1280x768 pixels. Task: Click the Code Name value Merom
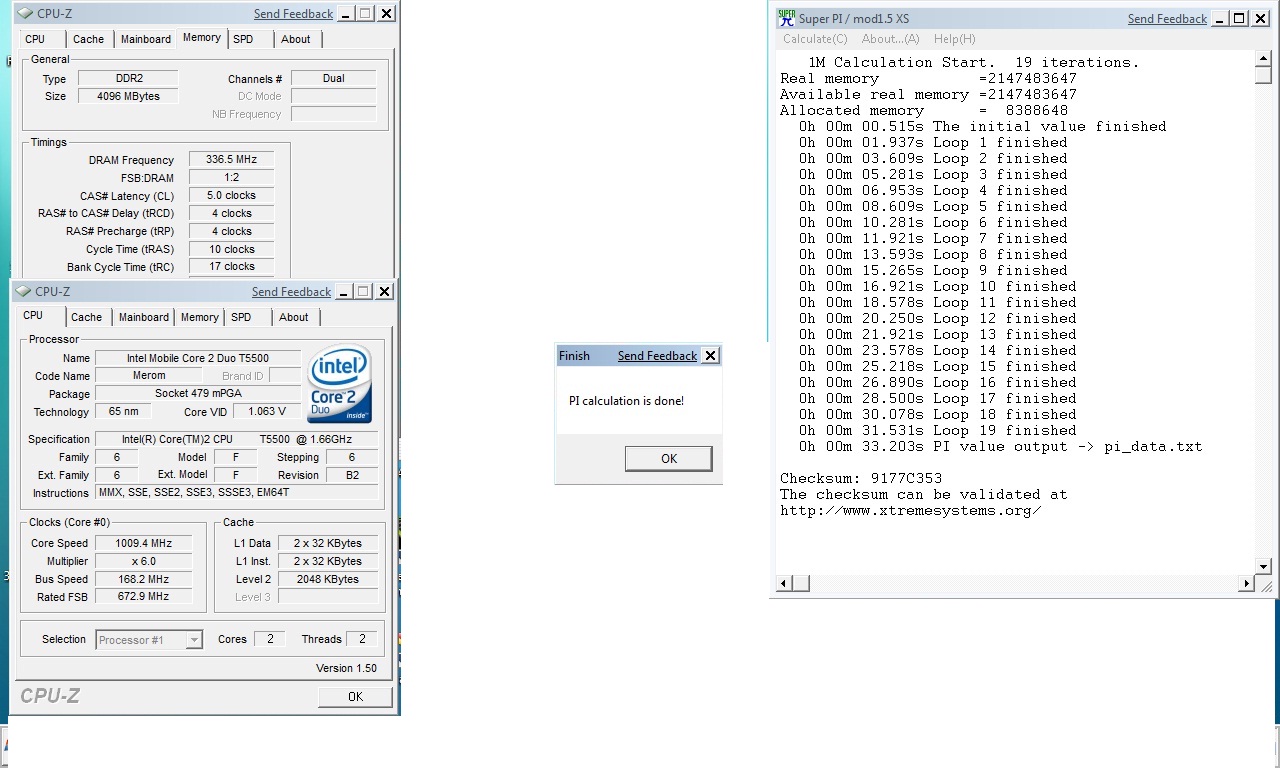(148, 376)
